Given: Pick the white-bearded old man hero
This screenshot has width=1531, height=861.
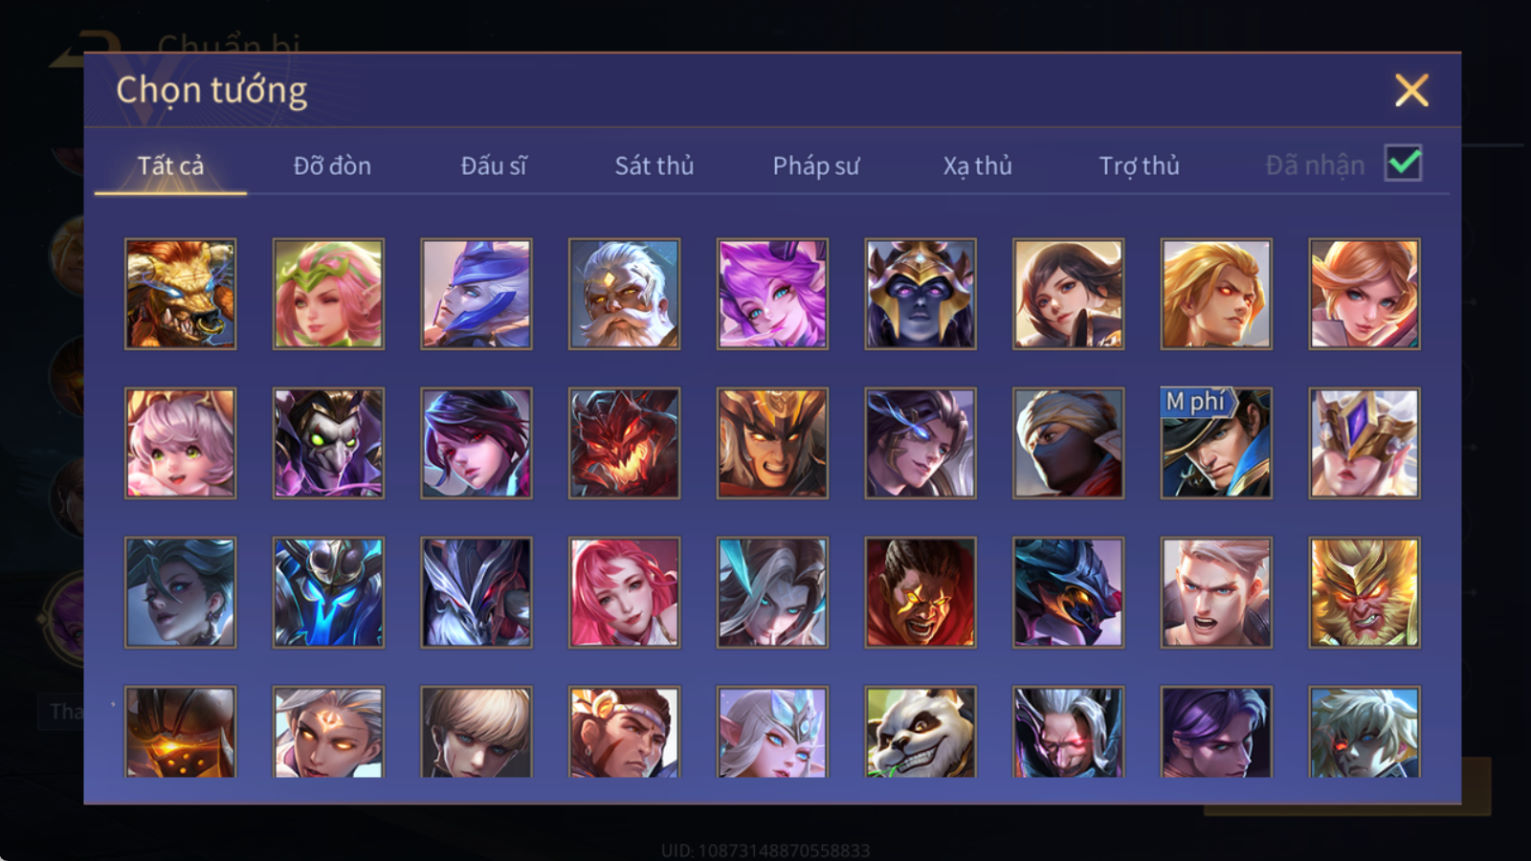Looking at the screenshot, I should [x=624, y=294].
